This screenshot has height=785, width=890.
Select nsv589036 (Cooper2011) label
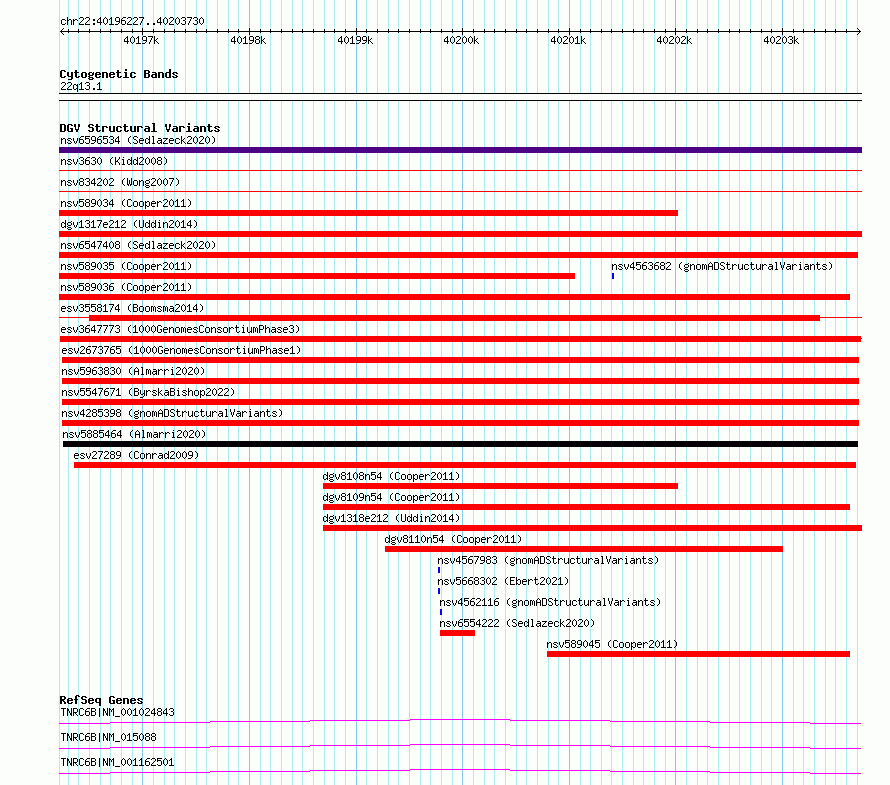tap(126, 287)
